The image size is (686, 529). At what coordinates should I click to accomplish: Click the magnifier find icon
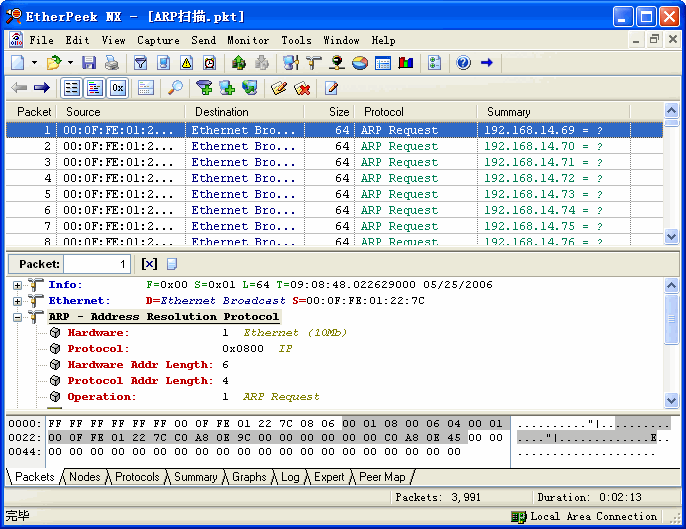(x=175, y=88)
